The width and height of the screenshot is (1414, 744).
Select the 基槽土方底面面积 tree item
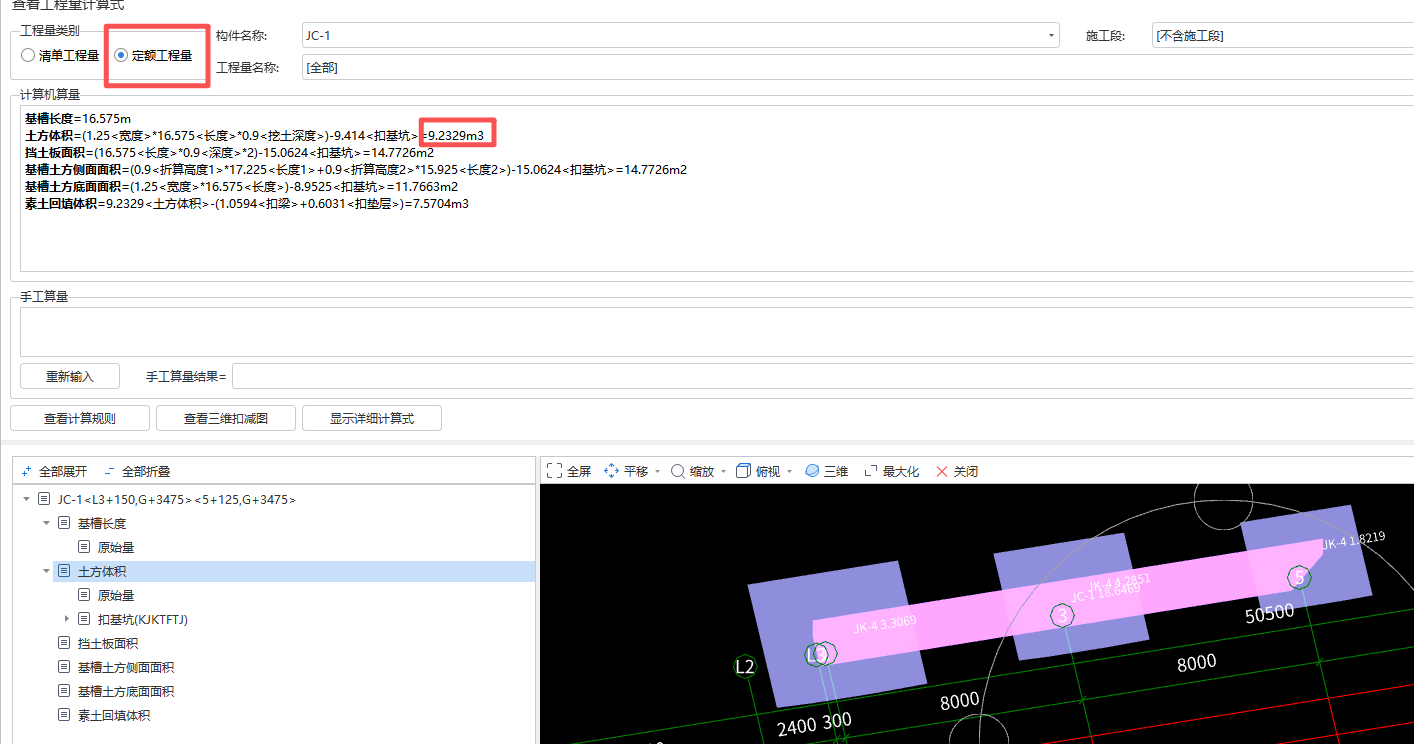point(126,691)
